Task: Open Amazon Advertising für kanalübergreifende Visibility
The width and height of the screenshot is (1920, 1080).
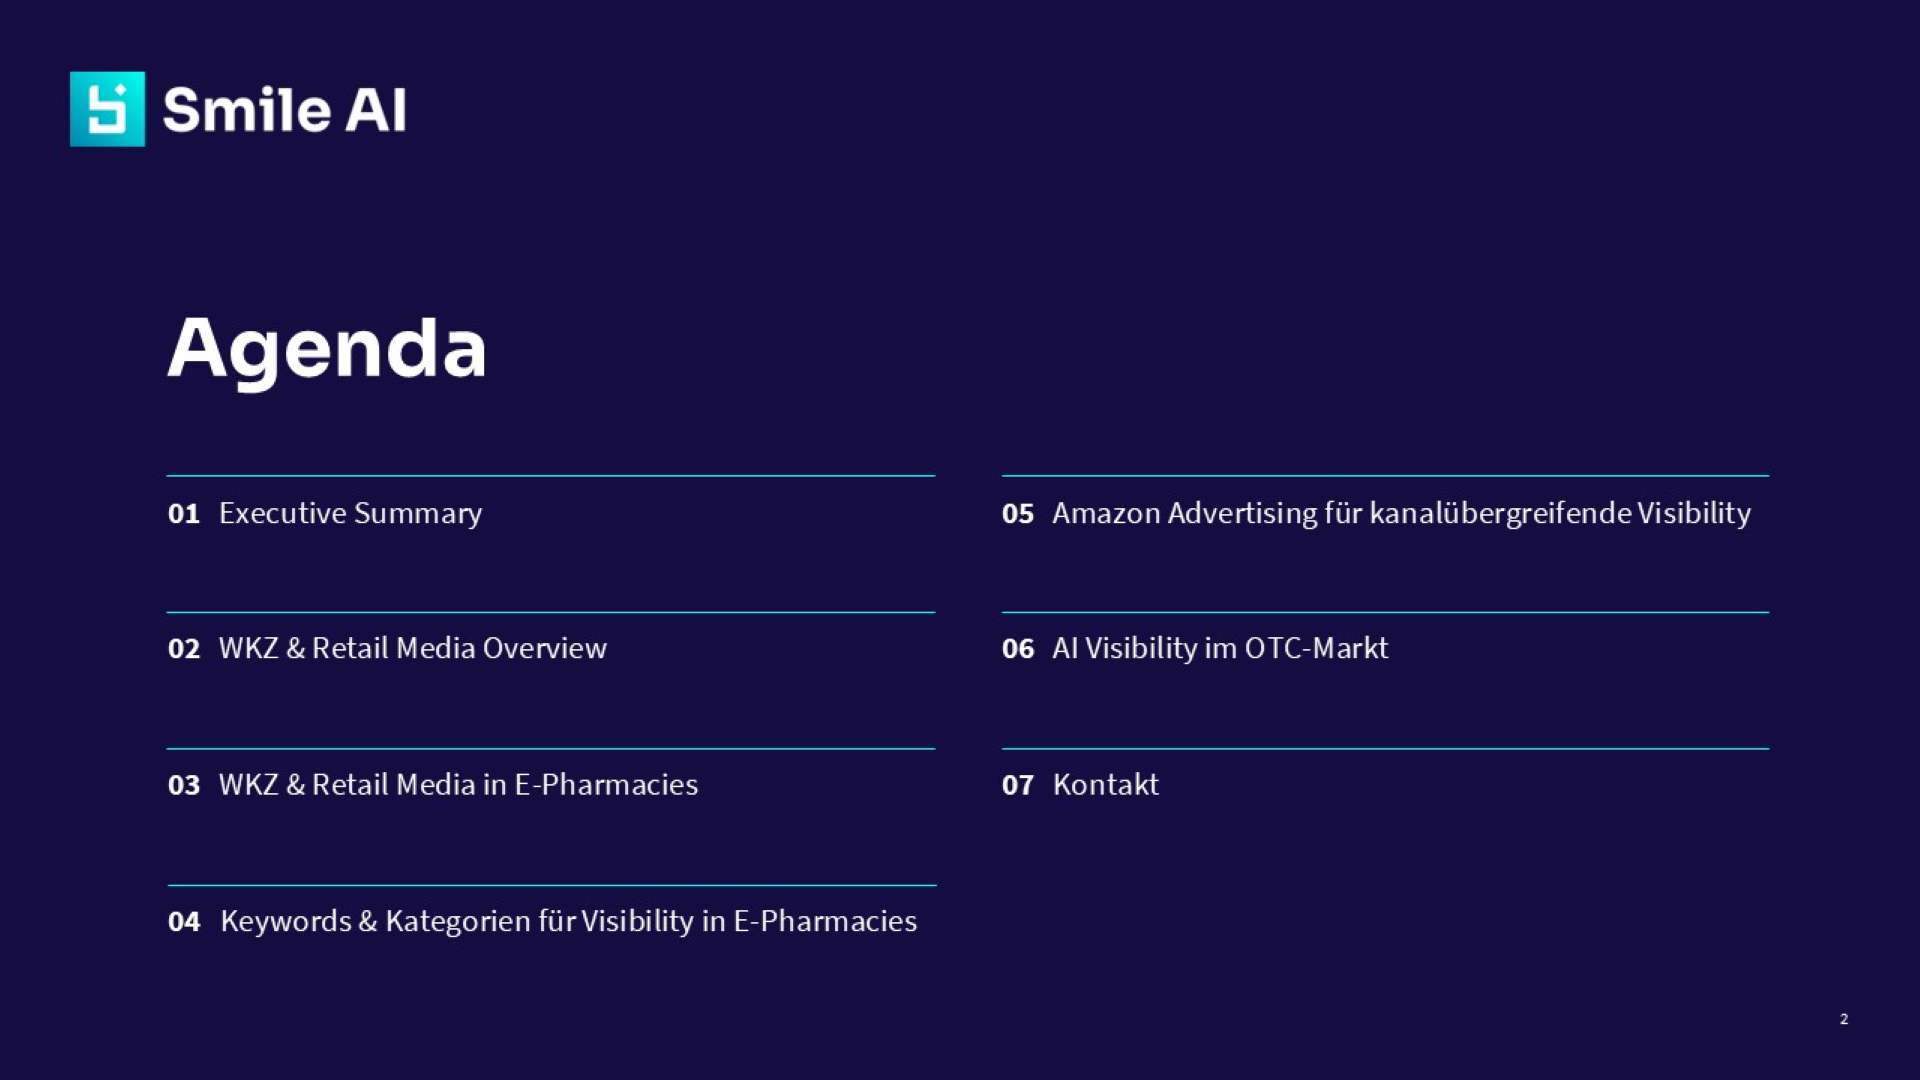Action: pyautogui.click(x=1401, y=513)
